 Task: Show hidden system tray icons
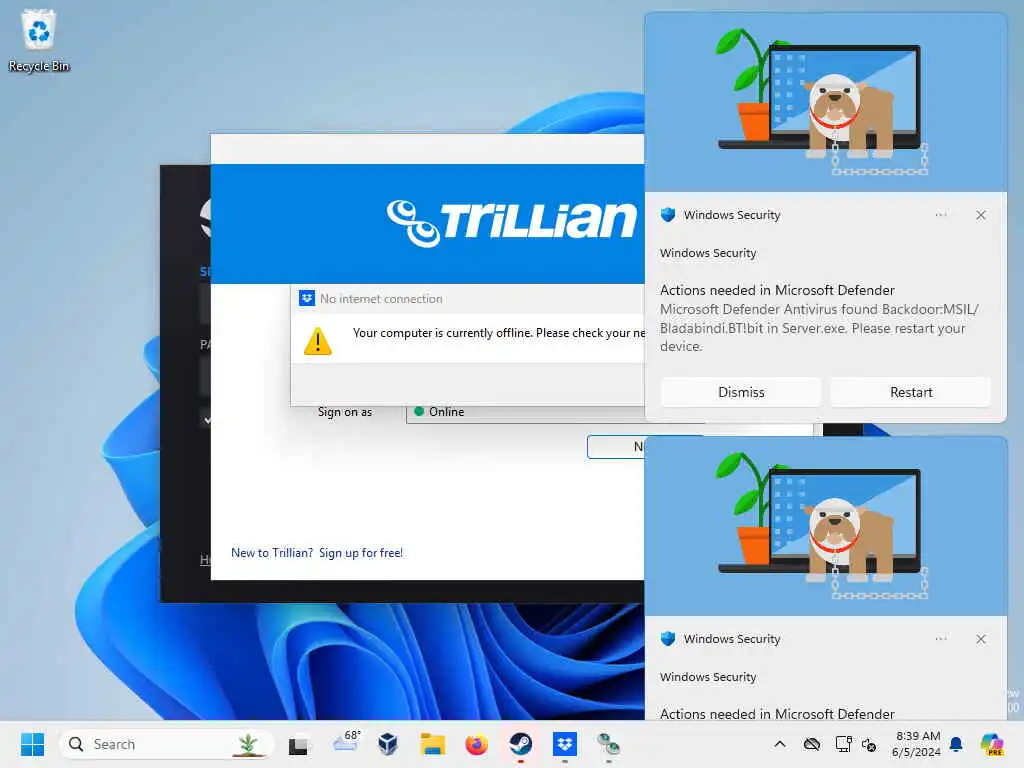[780, 744]
